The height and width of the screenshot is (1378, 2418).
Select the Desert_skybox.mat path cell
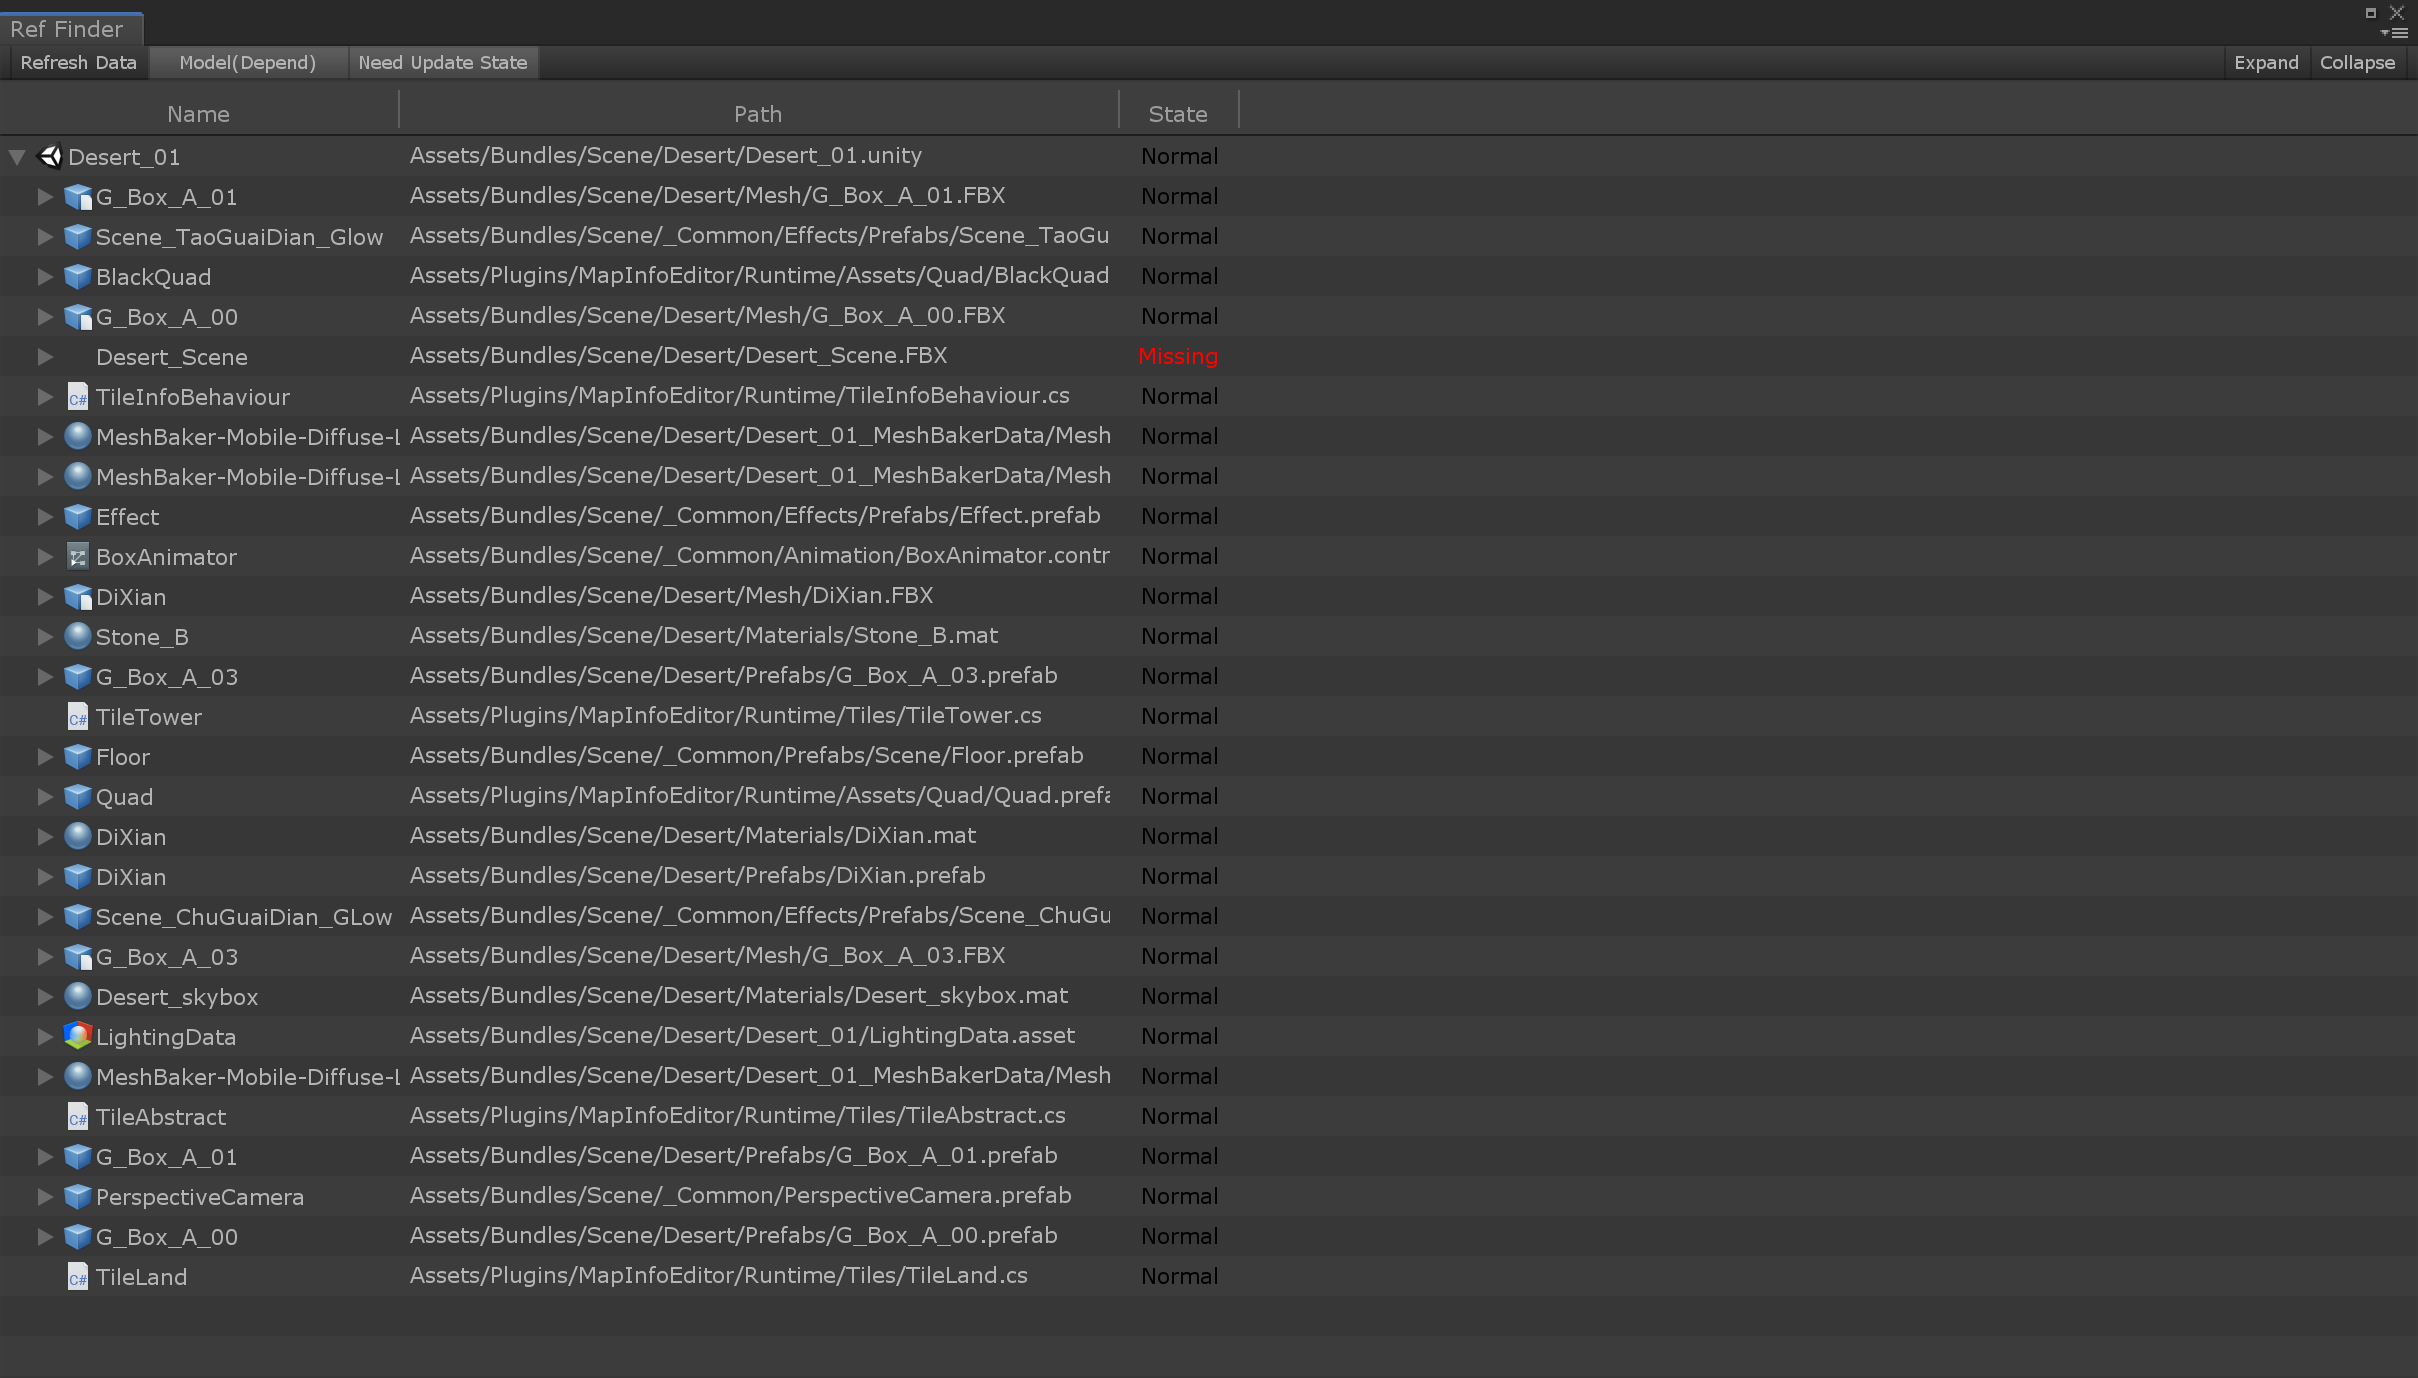pyautogui.click(x=738, y=996)
